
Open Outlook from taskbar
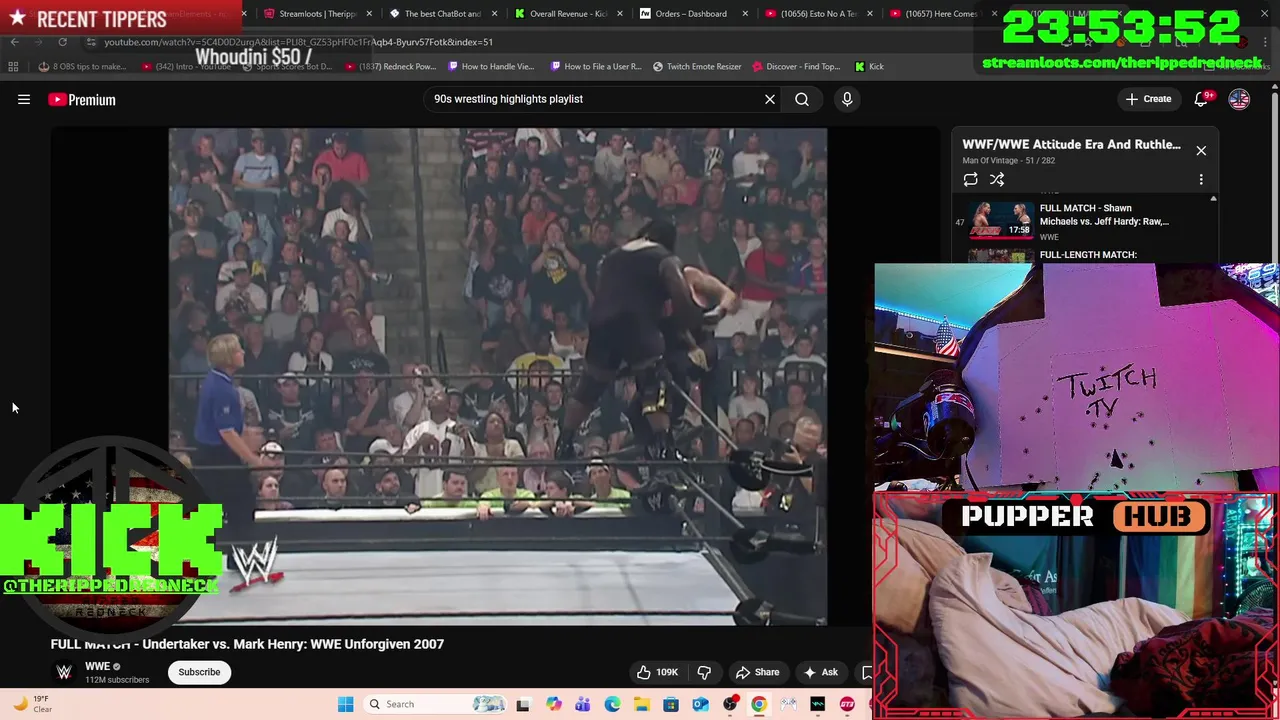700,704
